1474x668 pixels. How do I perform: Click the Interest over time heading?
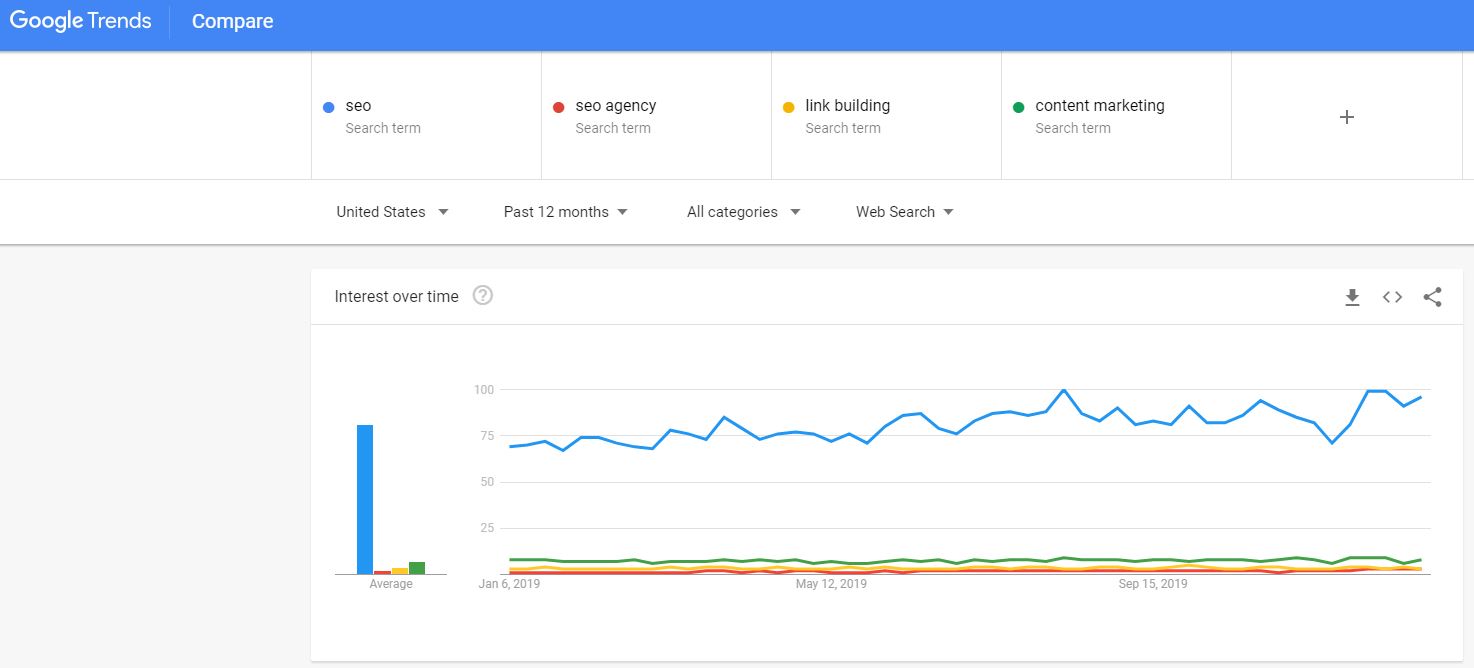coord(396,296)
